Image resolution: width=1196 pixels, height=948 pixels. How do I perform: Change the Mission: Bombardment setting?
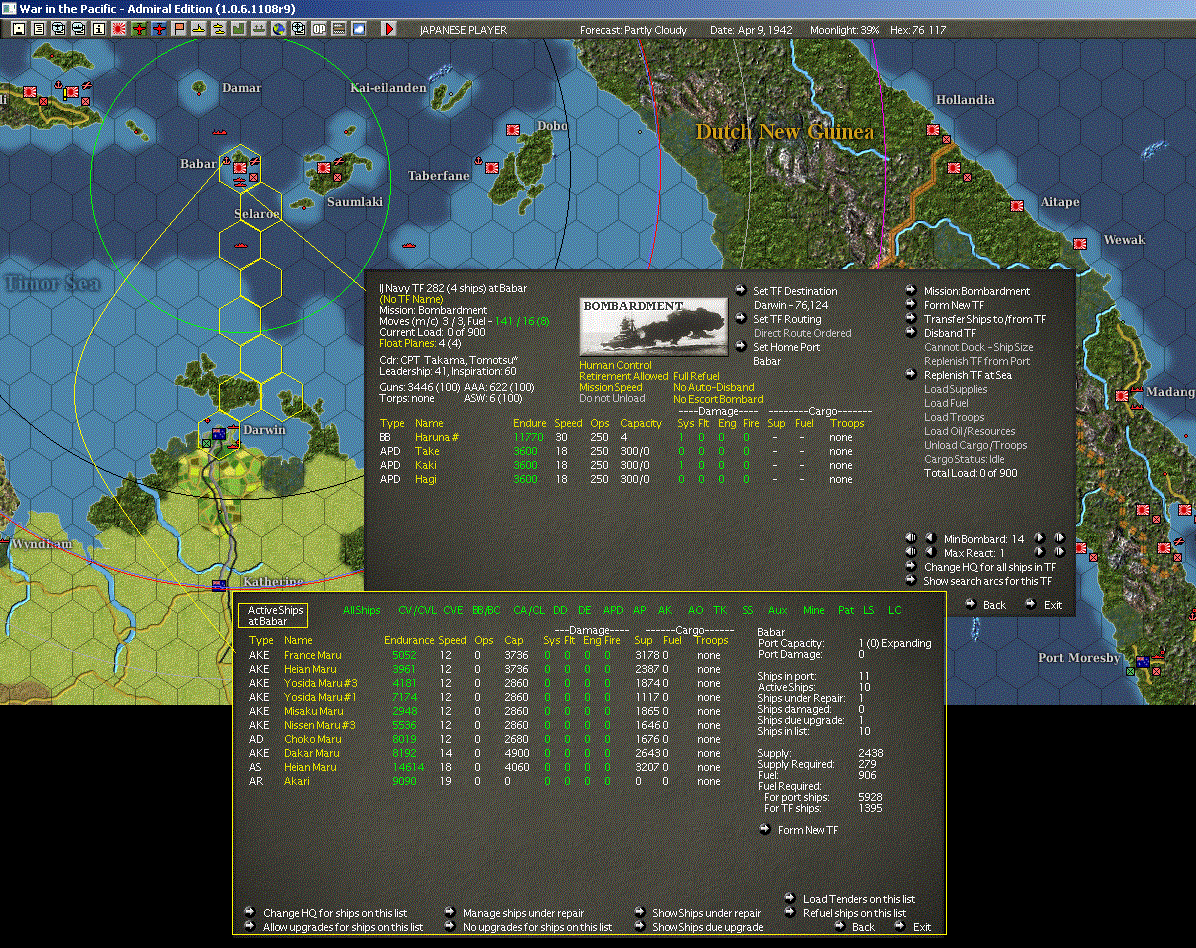[x=976, y=291]
